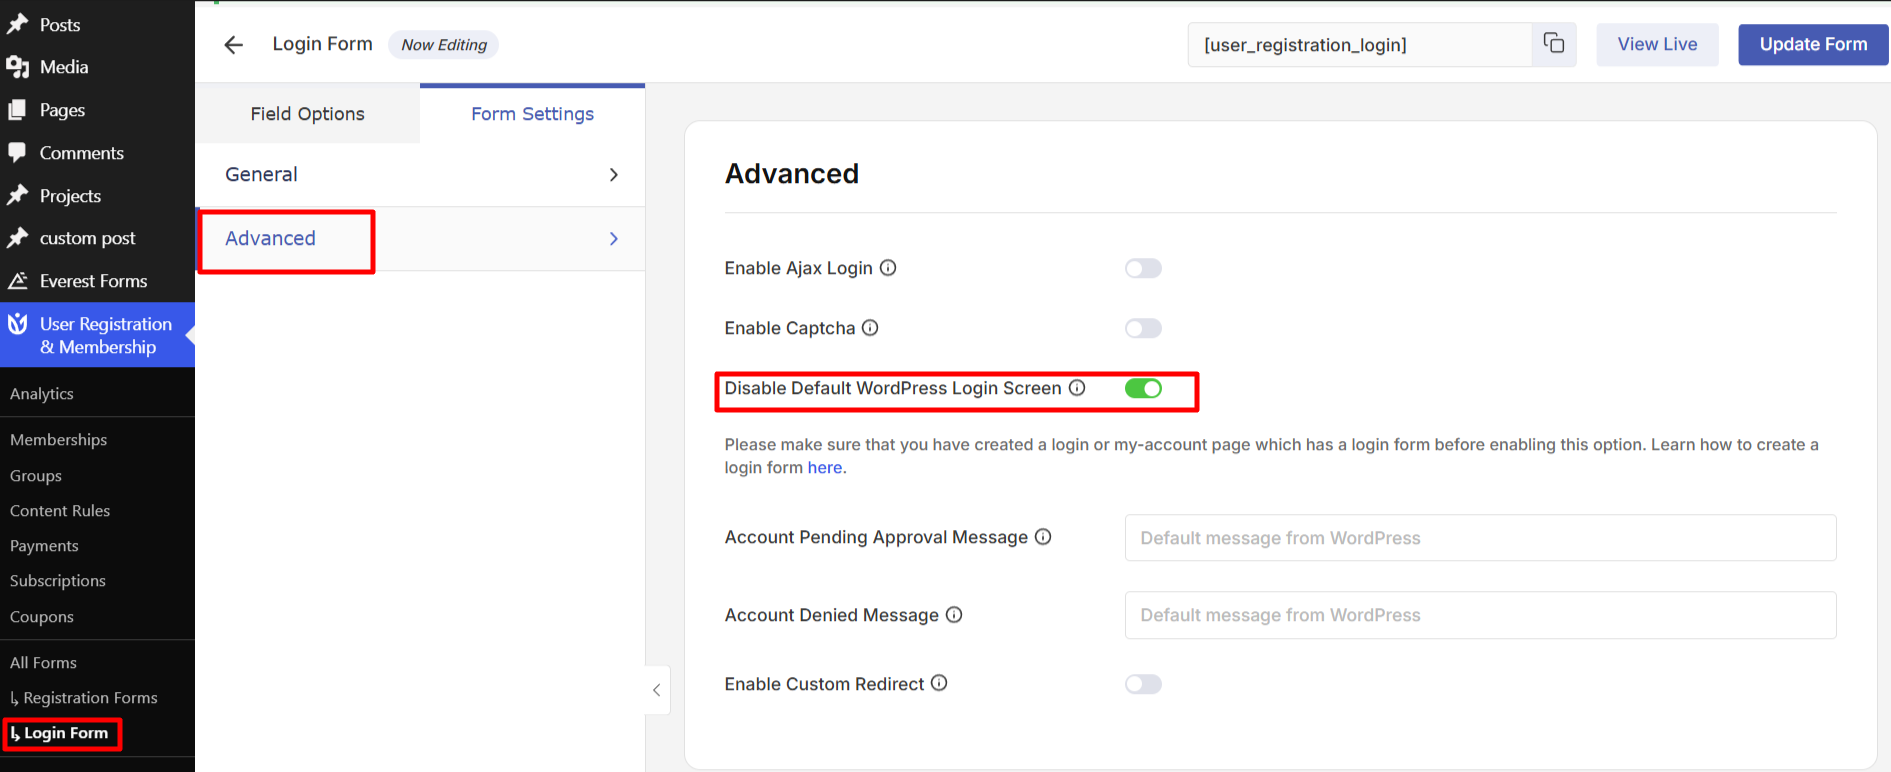Image resolution: width=1891 pixels, height=772 pixels.
Task: Open Comments in the admin menu
Action: [x=82, y=153]
